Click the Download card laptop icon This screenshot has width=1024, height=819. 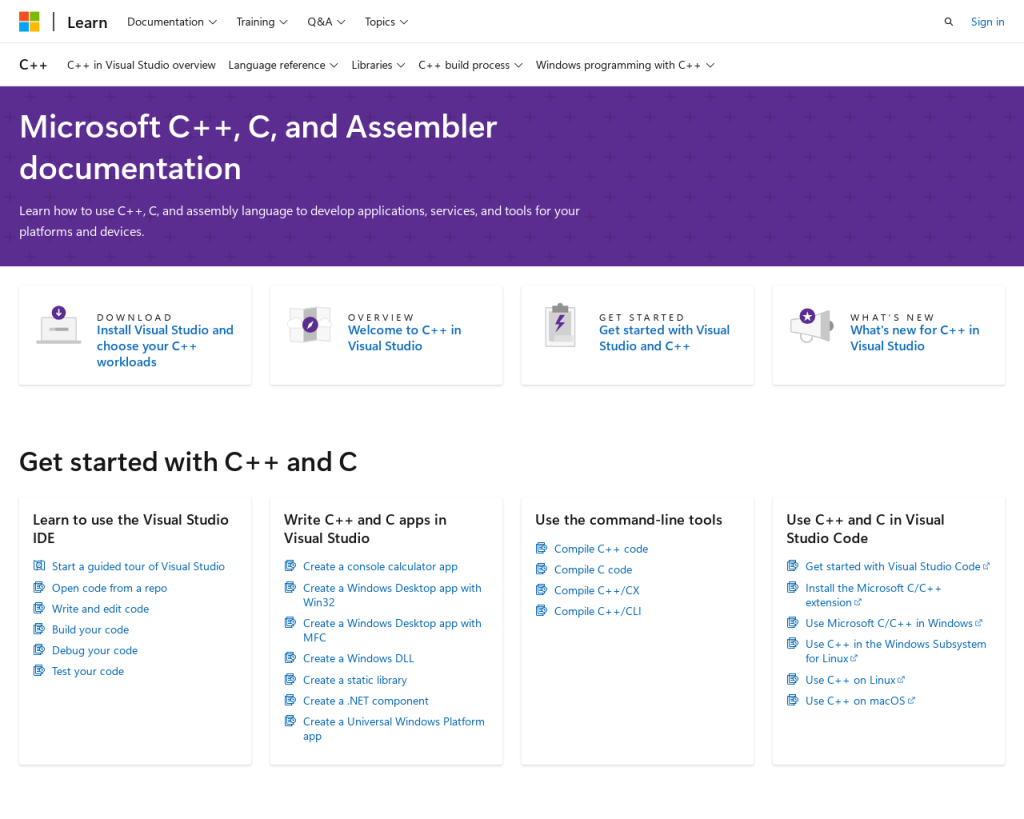click(x=59, y=325)
